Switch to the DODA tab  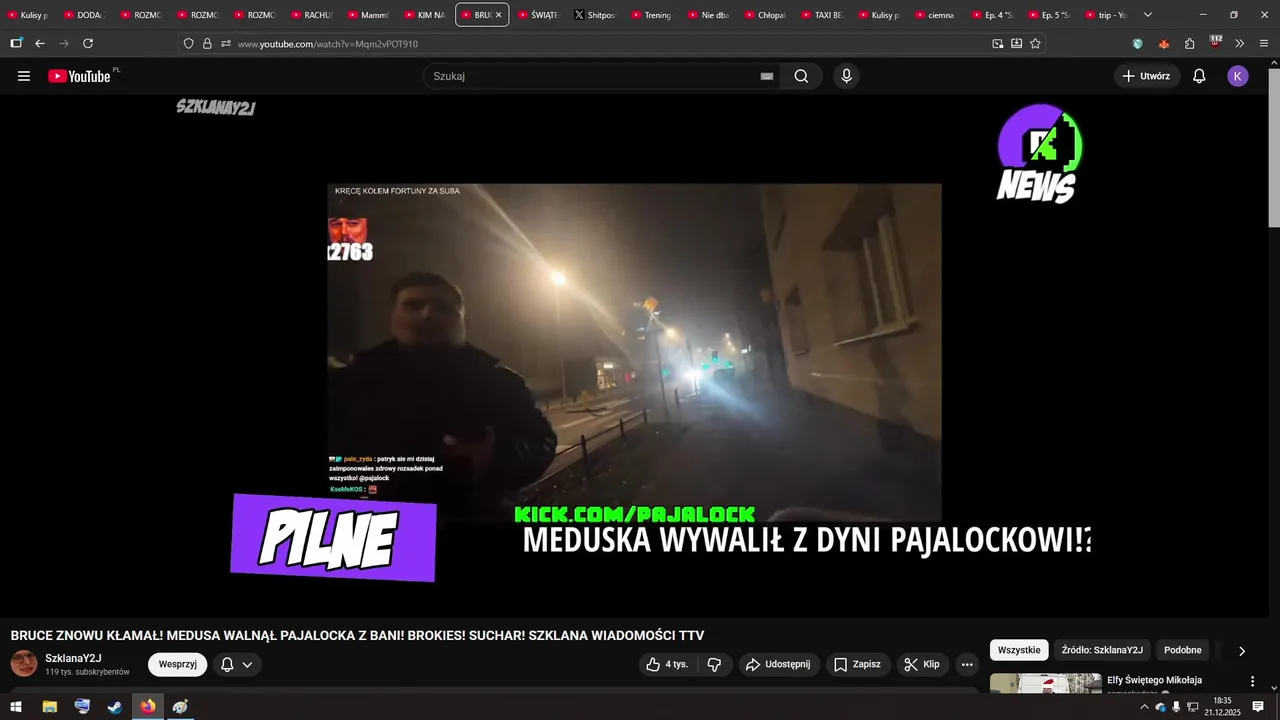[82, 15]
